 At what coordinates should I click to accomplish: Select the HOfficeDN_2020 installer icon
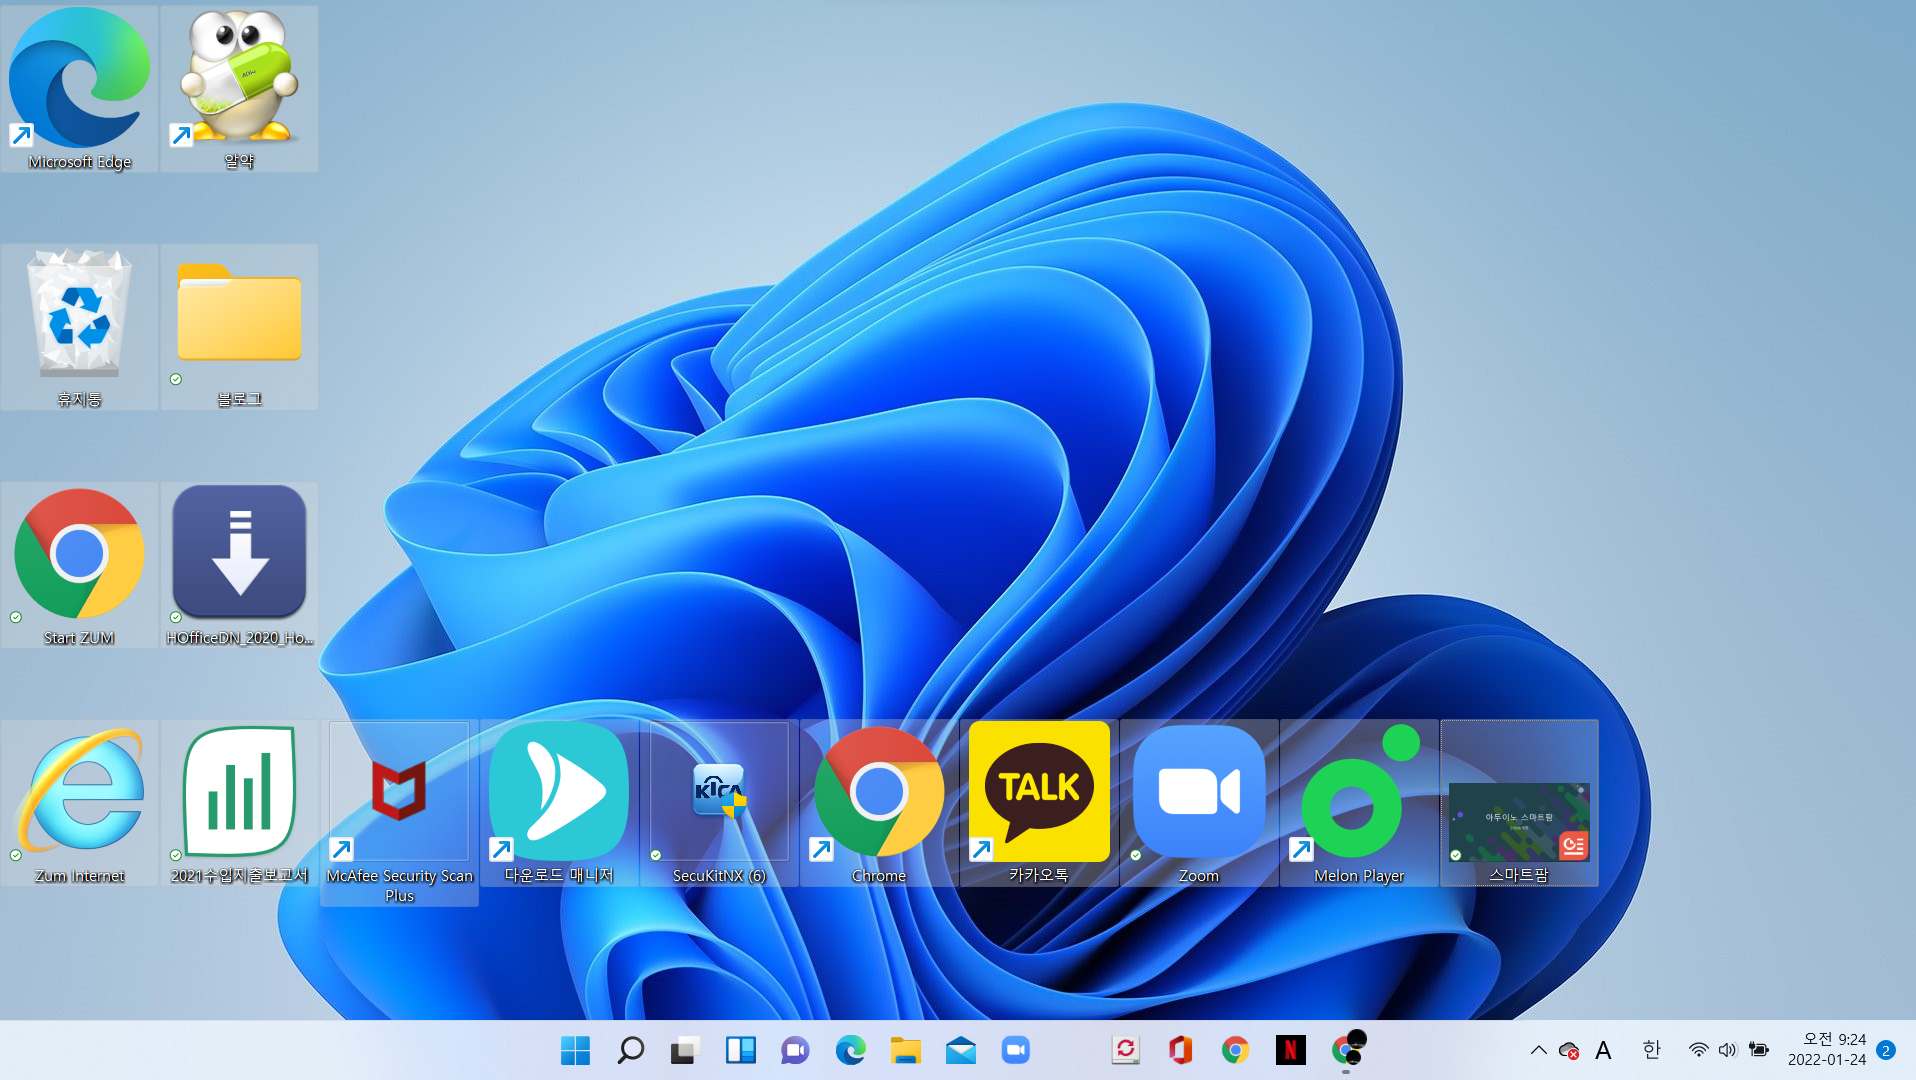pos(239,565)
